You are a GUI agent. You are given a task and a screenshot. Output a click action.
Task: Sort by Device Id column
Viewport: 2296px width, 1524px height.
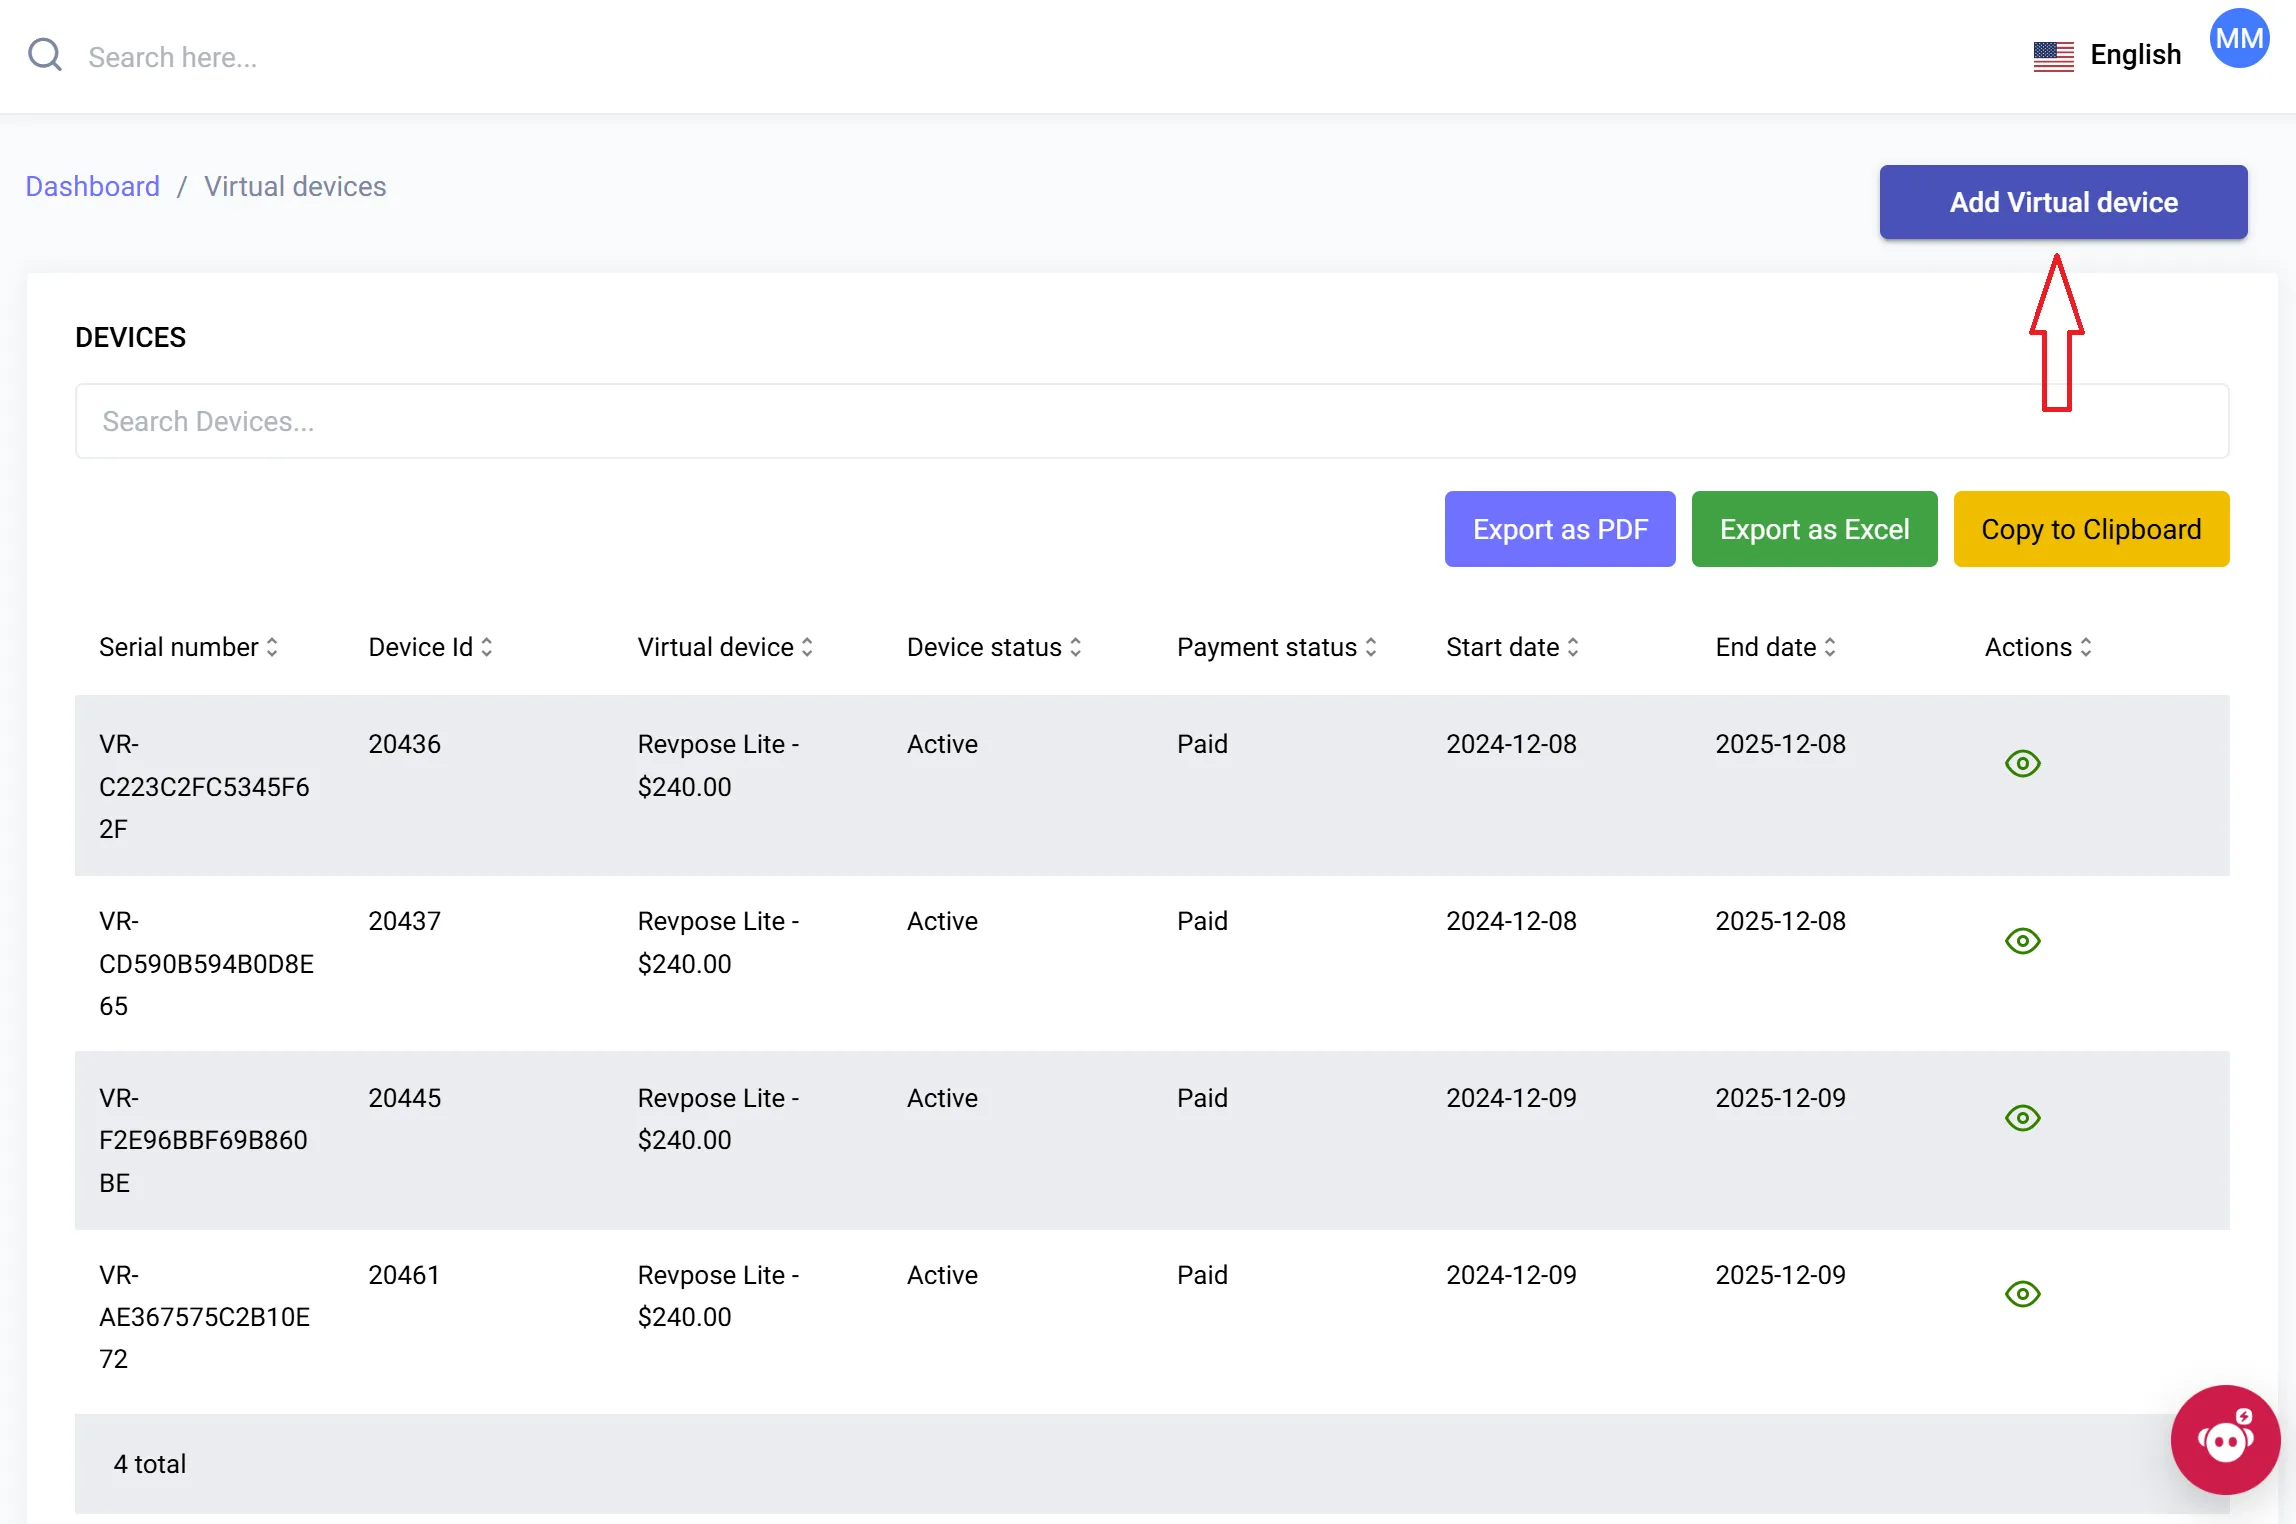[x=430, y=647]
